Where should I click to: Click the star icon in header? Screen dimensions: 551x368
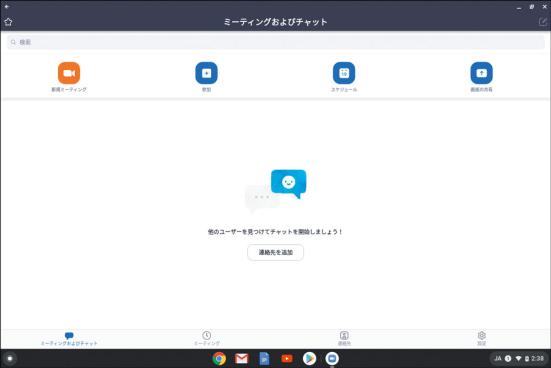(x=8, y=22)
